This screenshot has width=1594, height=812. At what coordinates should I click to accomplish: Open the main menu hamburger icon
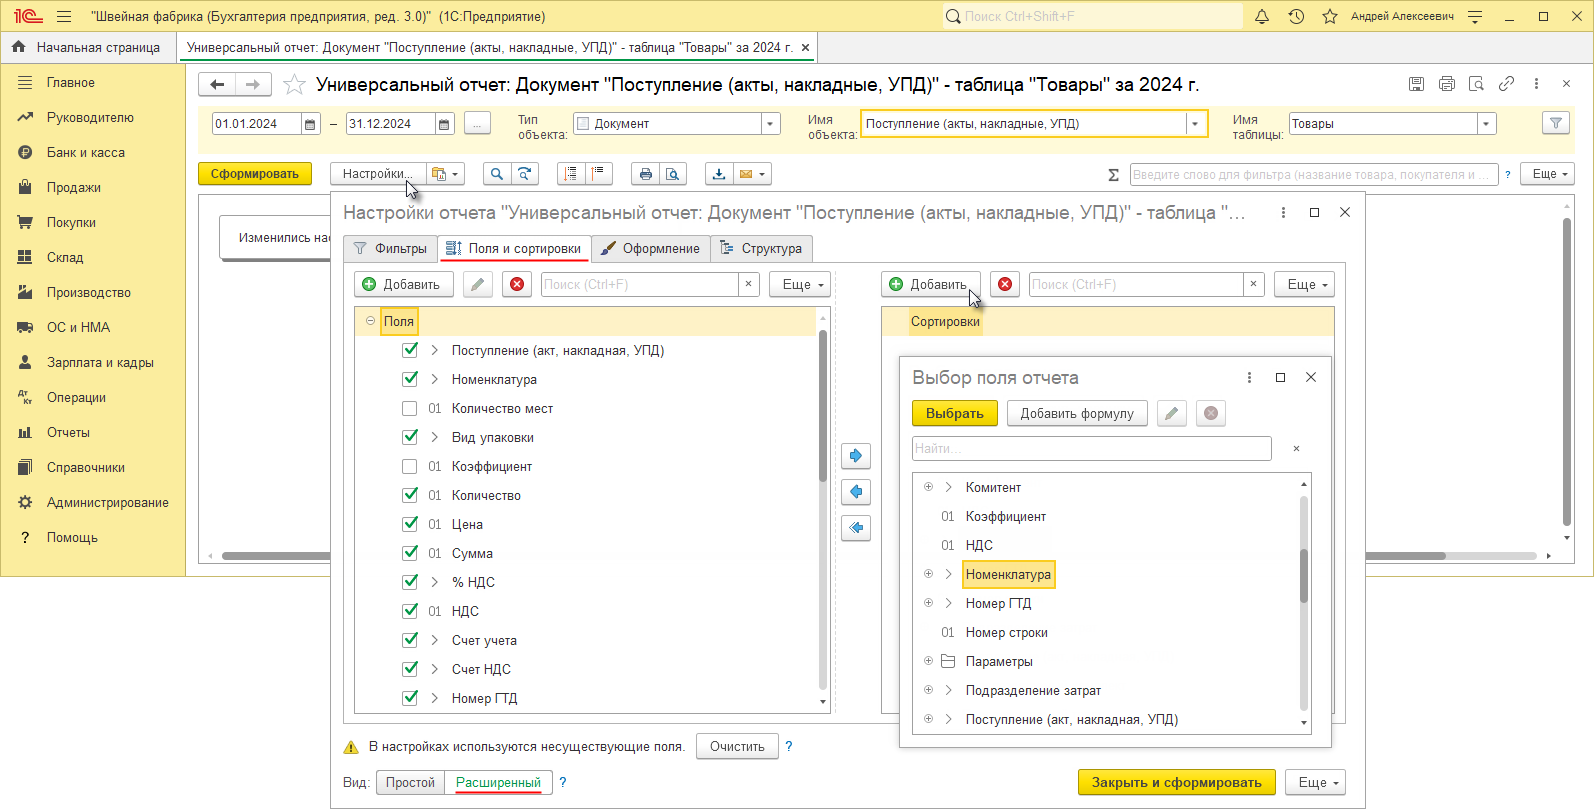(x=64, y=16)
